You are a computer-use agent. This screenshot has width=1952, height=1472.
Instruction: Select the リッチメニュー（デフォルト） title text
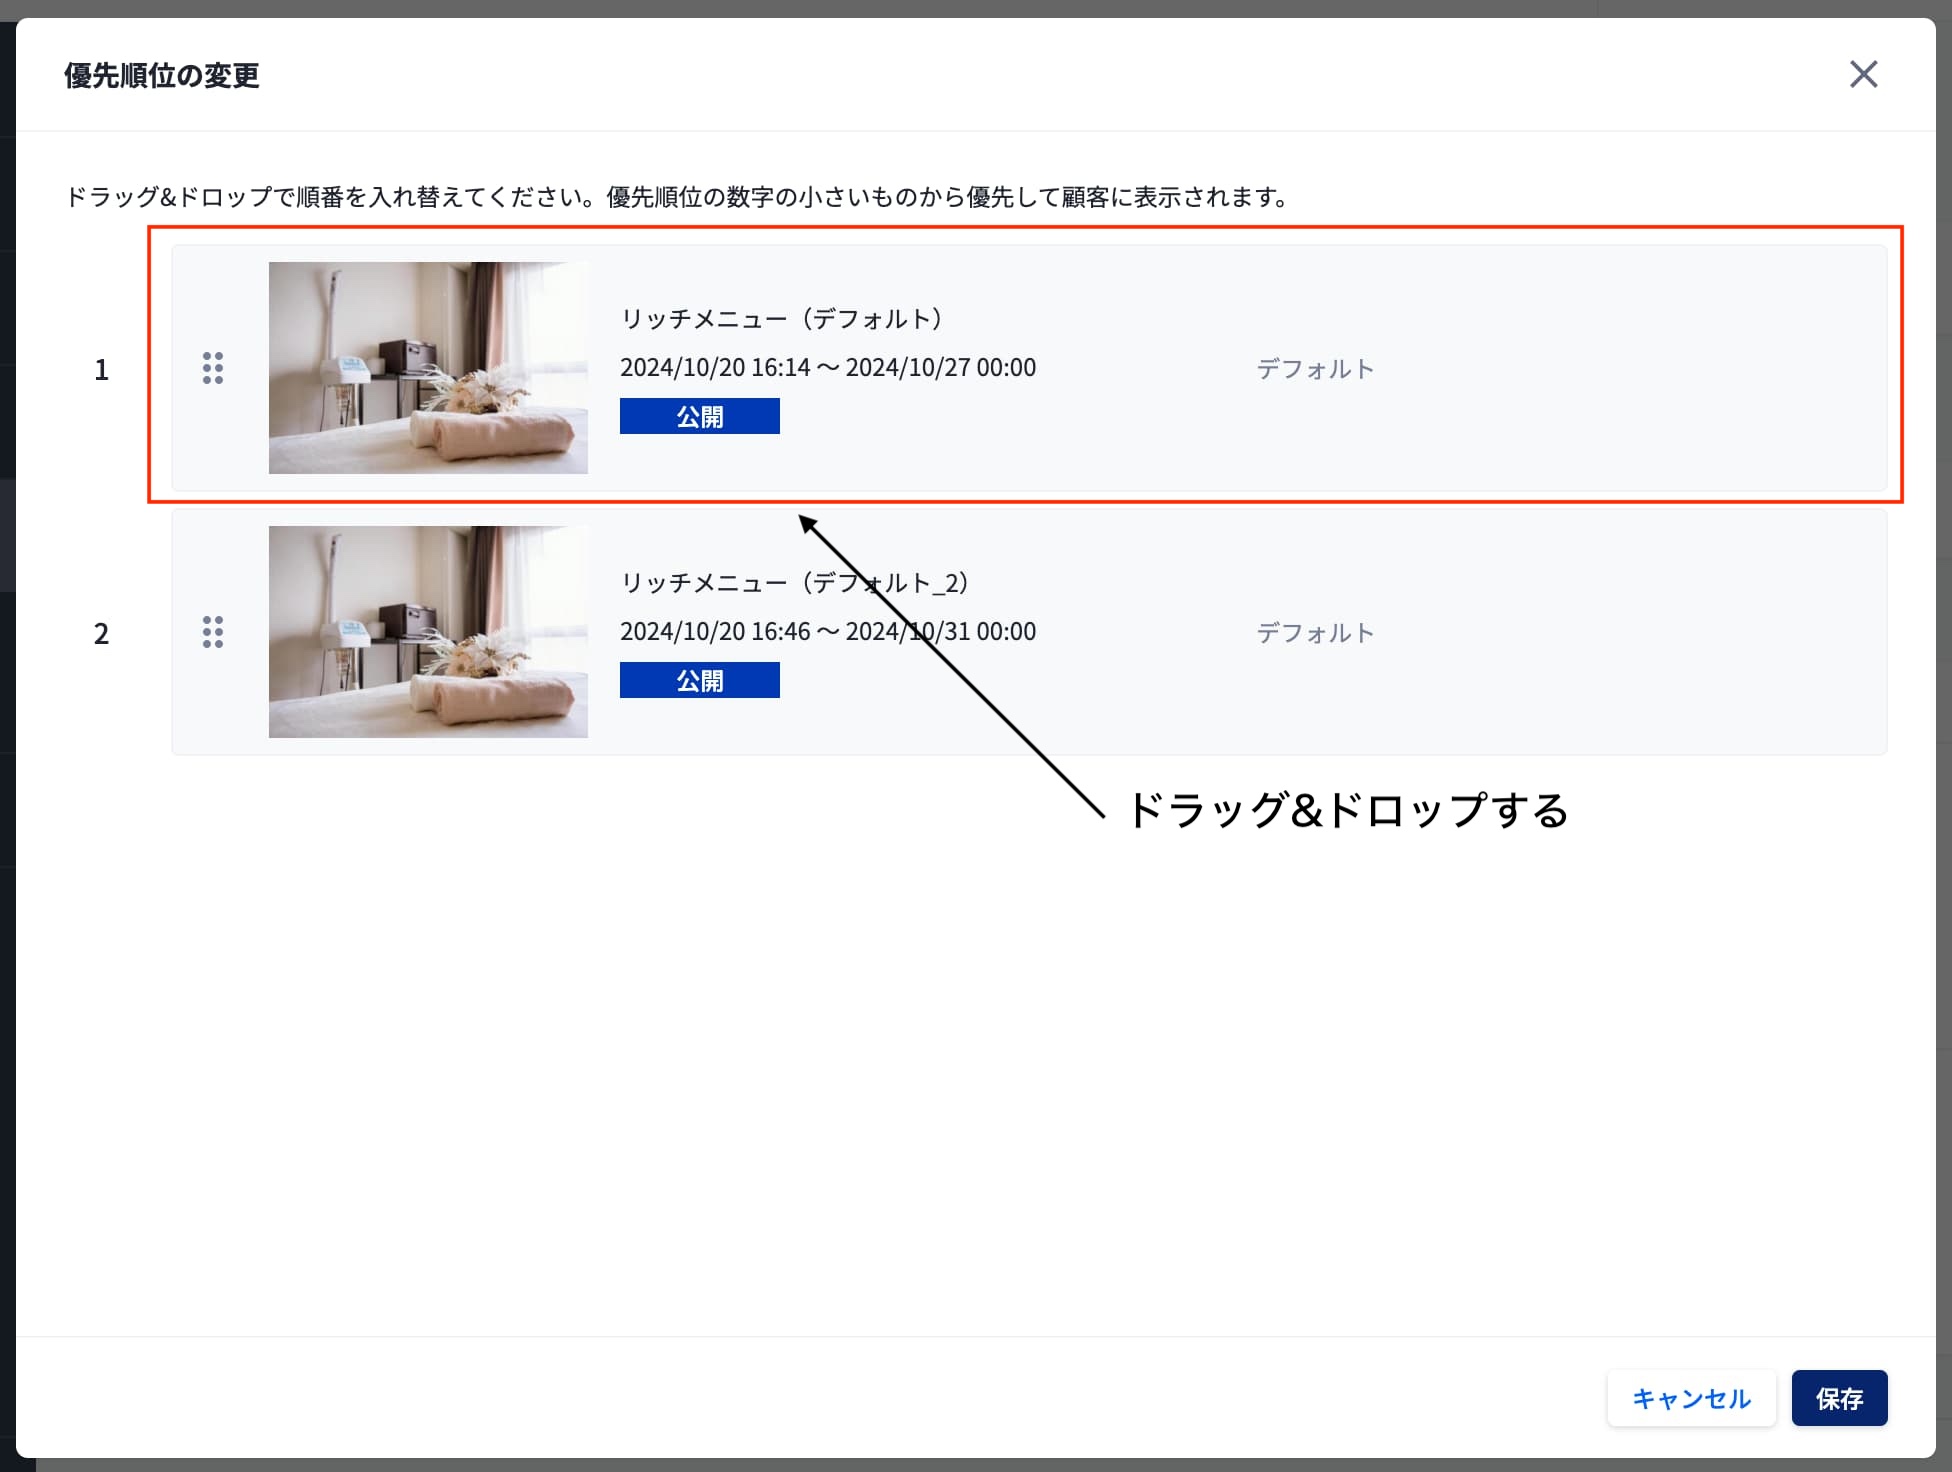[x=781, y=319]
